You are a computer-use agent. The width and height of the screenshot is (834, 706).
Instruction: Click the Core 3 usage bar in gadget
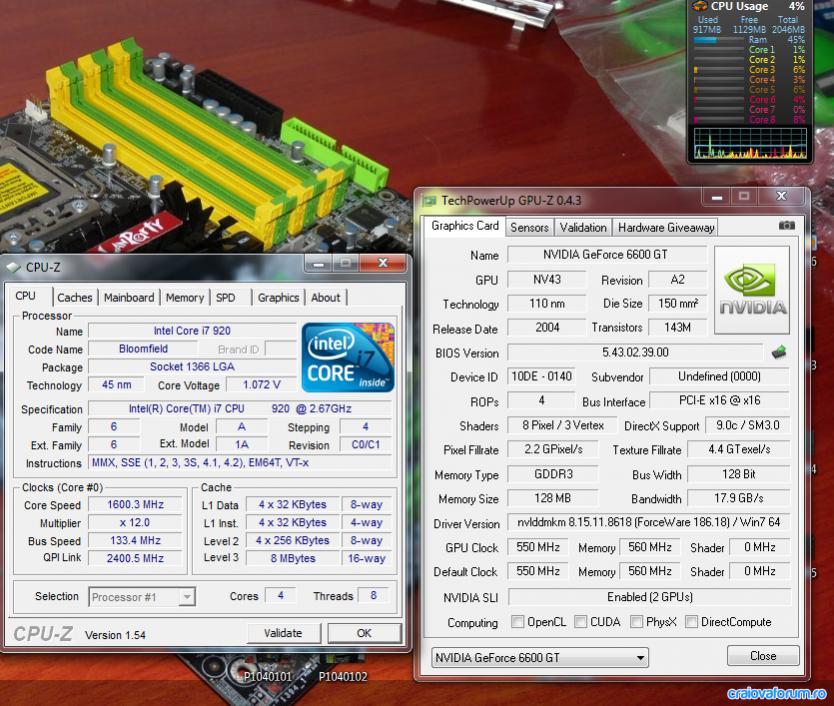pos(719,70)
